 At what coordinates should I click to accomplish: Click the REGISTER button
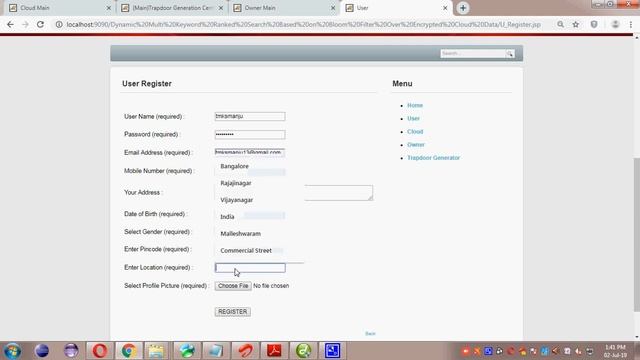[x=233, y=312]
